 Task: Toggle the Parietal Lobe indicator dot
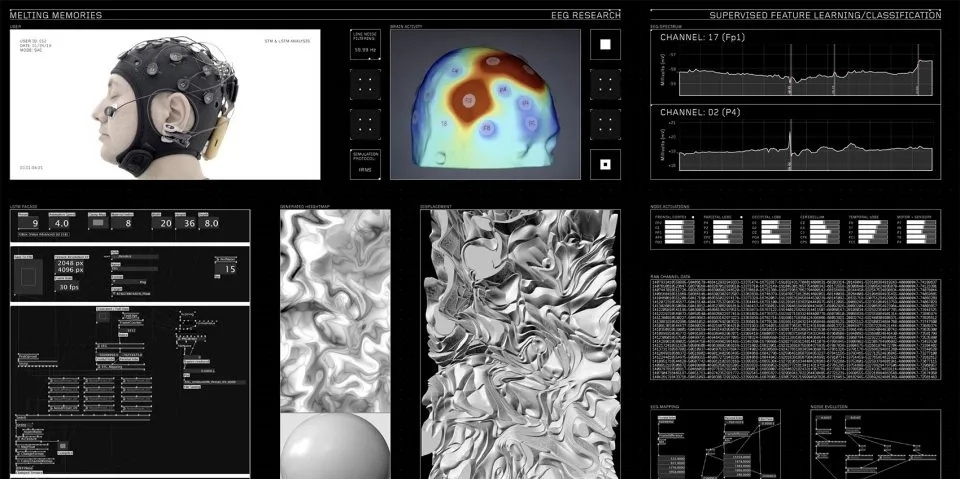[x=742, y=215]
